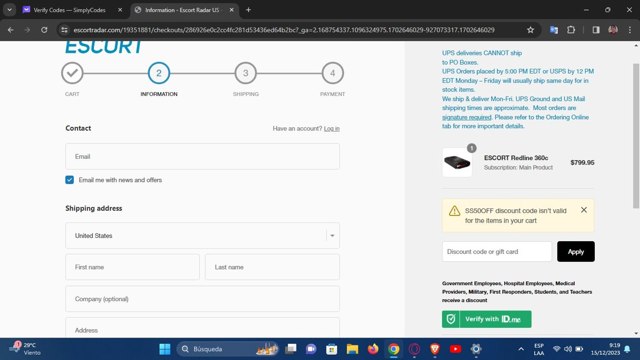Dismiss the SS50OFF invalid code warning
The width and height of the screenshot is (640, 360).
point(584,210)
